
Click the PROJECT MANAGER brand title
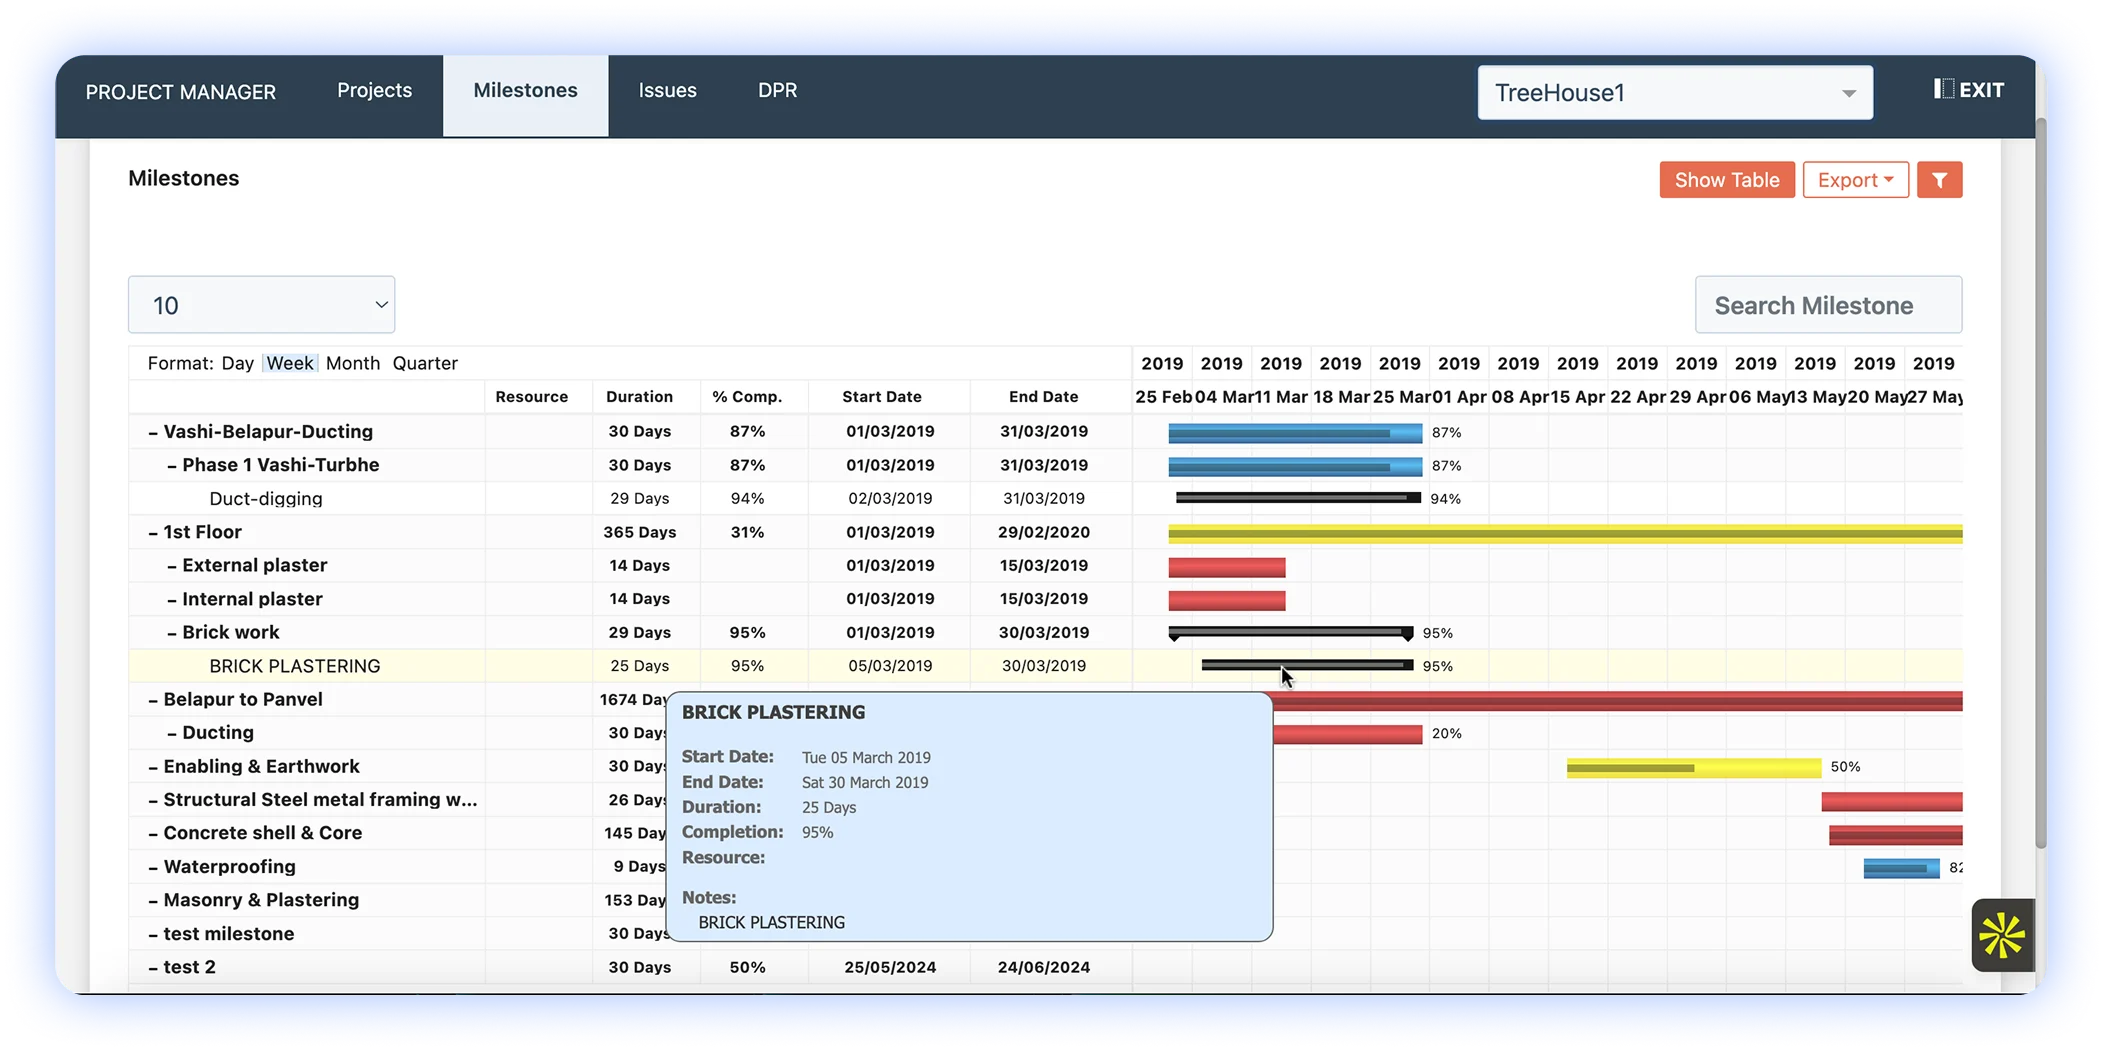[x=181, y=92]
